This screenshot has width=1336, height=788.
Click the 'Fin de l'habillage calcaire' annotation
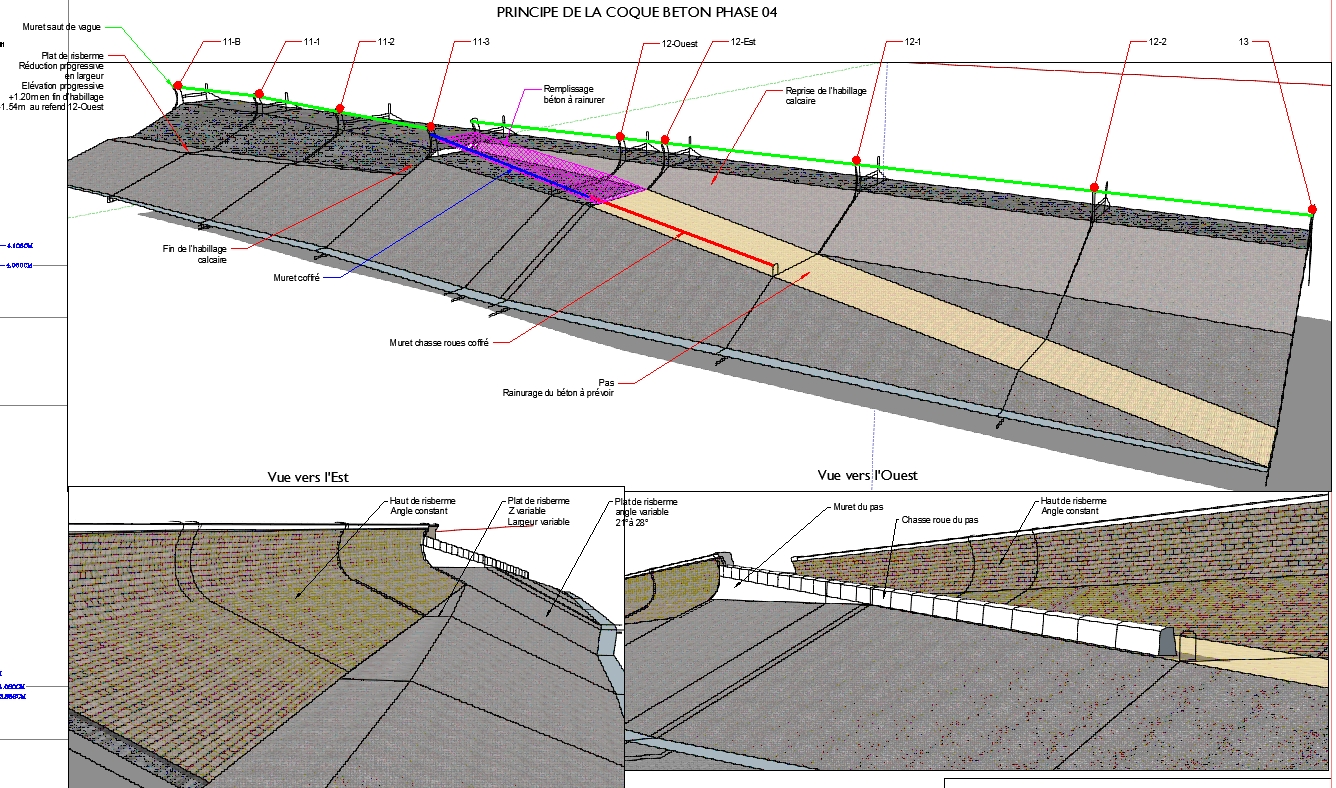click(x=197, y=254)
